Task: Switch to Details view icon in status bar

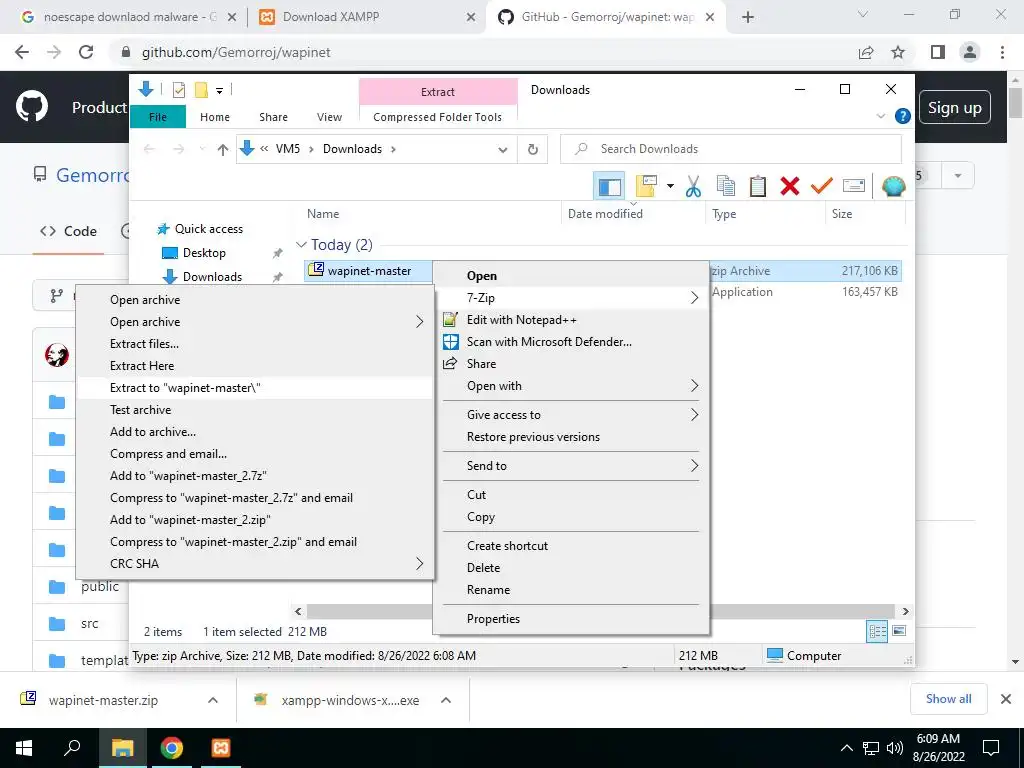Action: 877,632
